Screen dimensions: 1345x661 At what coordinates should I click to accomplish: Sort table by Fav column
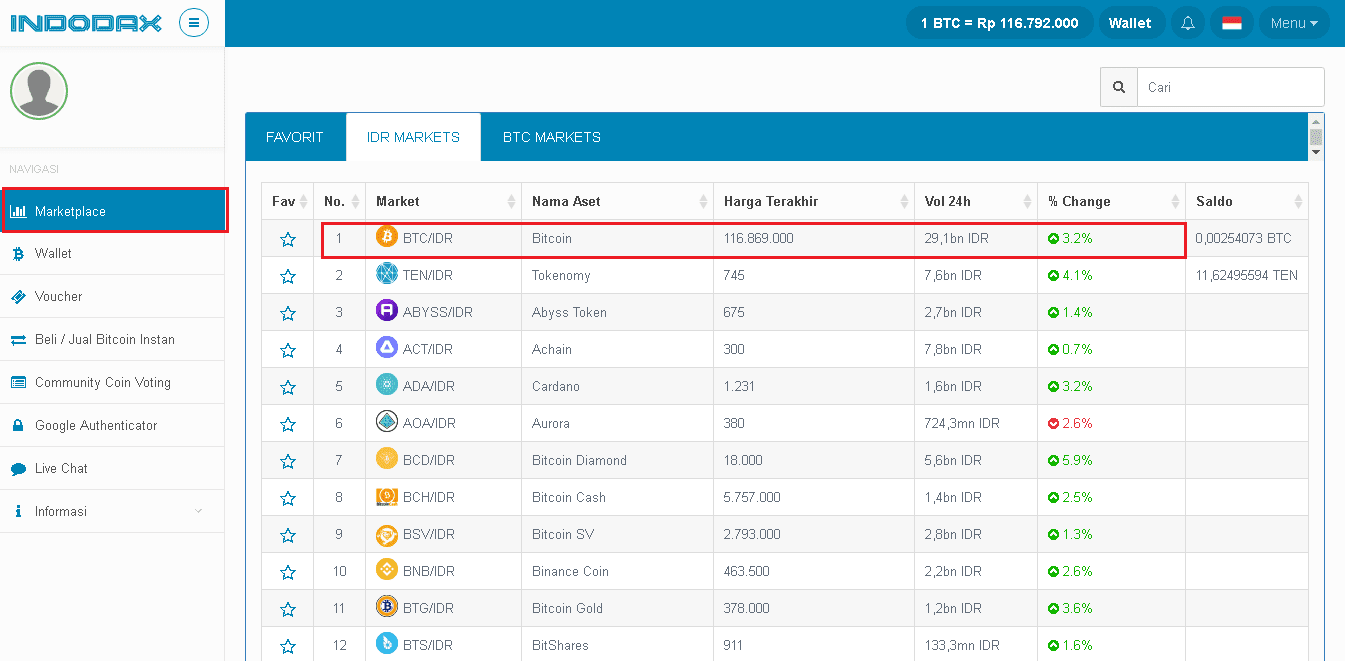[x=287, y=201]
